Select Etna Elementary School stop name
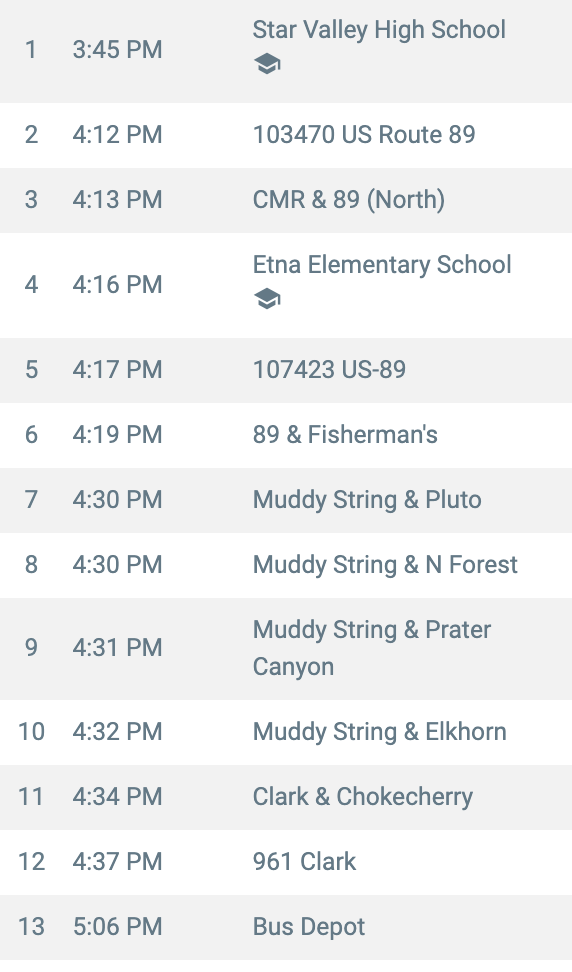 (382, 265)
